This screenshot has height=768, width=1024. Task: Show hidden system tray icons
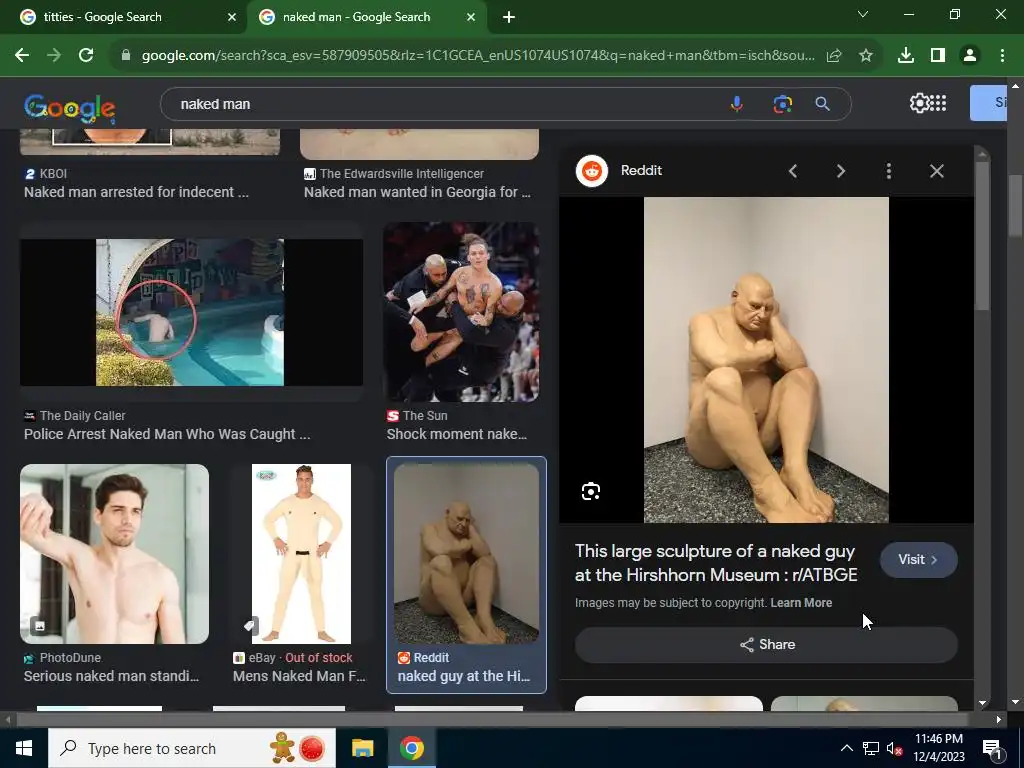click(846, 748)
